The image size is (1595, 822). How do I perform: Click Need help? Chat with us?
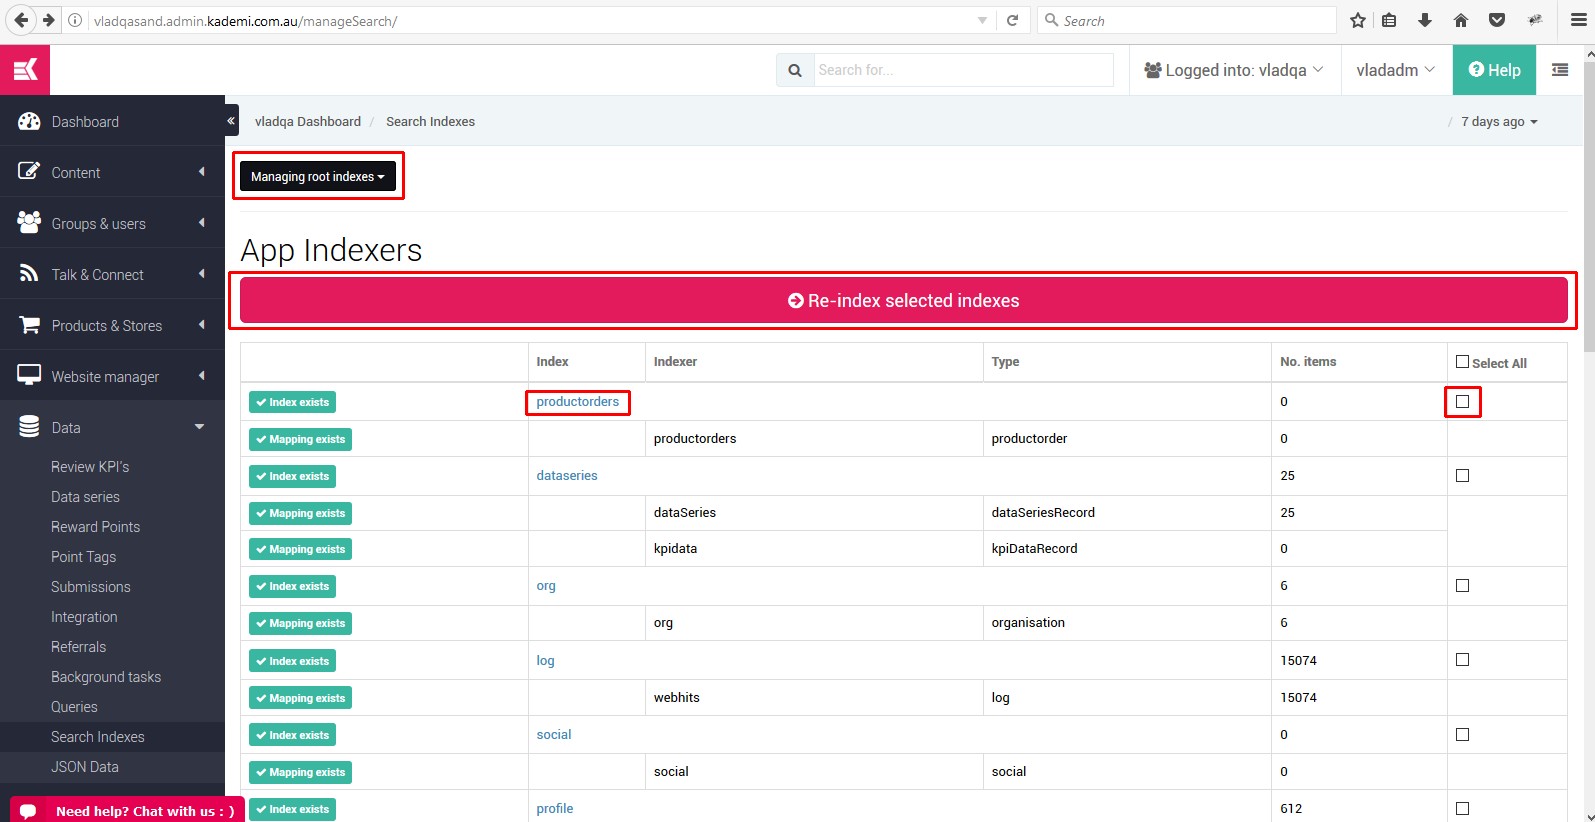(x=127, y=810)
